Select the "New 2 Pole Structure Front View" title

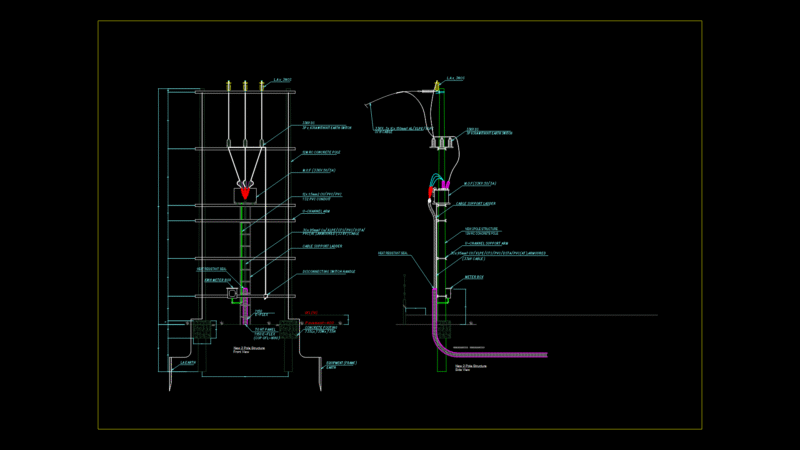pos(249,349)
